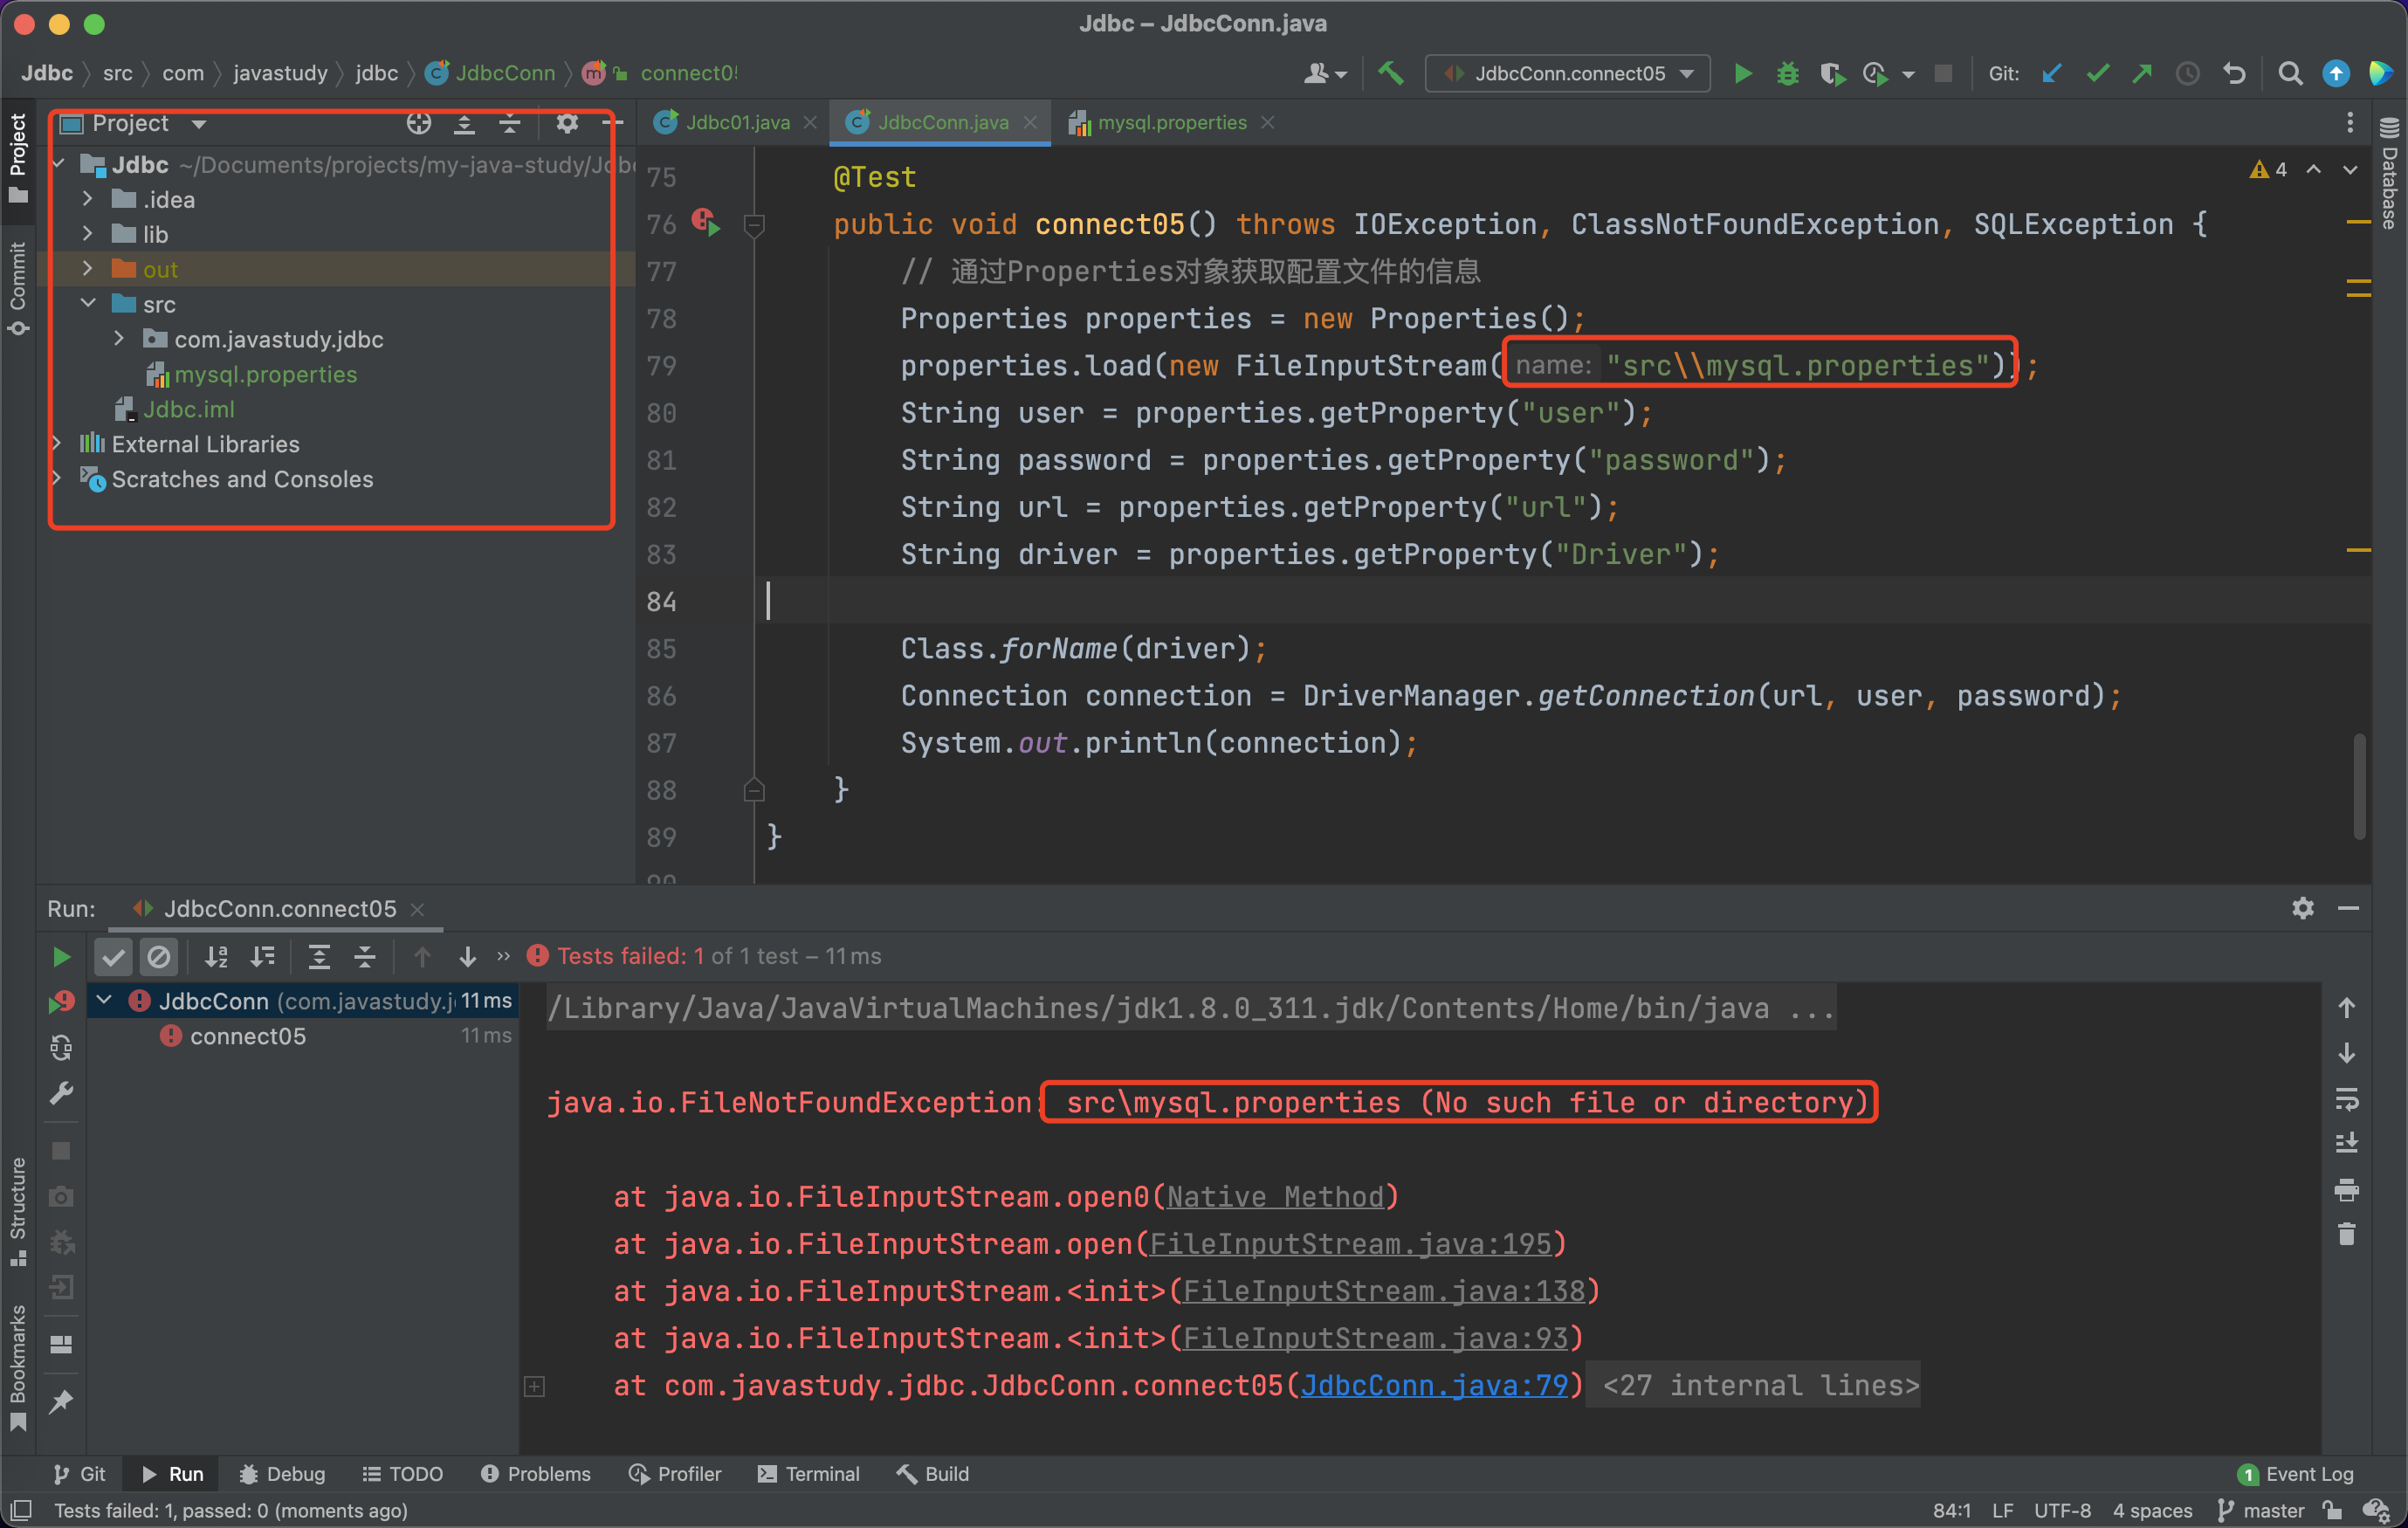Rerun failed tests icon in Run panel
This screenshot has width=2408, height=1528.
pyautogui.click(x=61, y=1001)
